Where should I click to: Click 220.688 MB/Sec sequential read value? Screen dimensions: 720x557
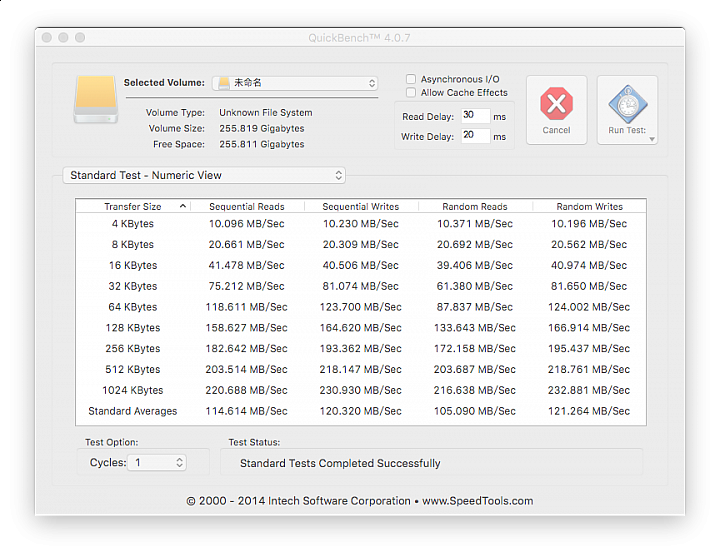click(x=247, y=390)
